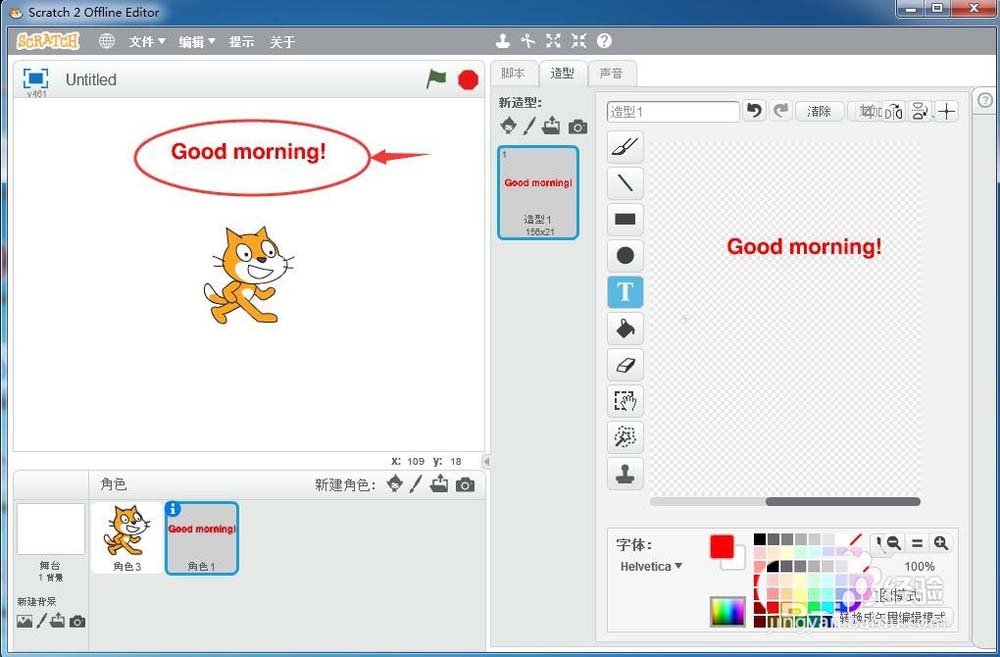
Task: Click 转换成矢量编辑模式 button
Action: click(x=892, y=617)
